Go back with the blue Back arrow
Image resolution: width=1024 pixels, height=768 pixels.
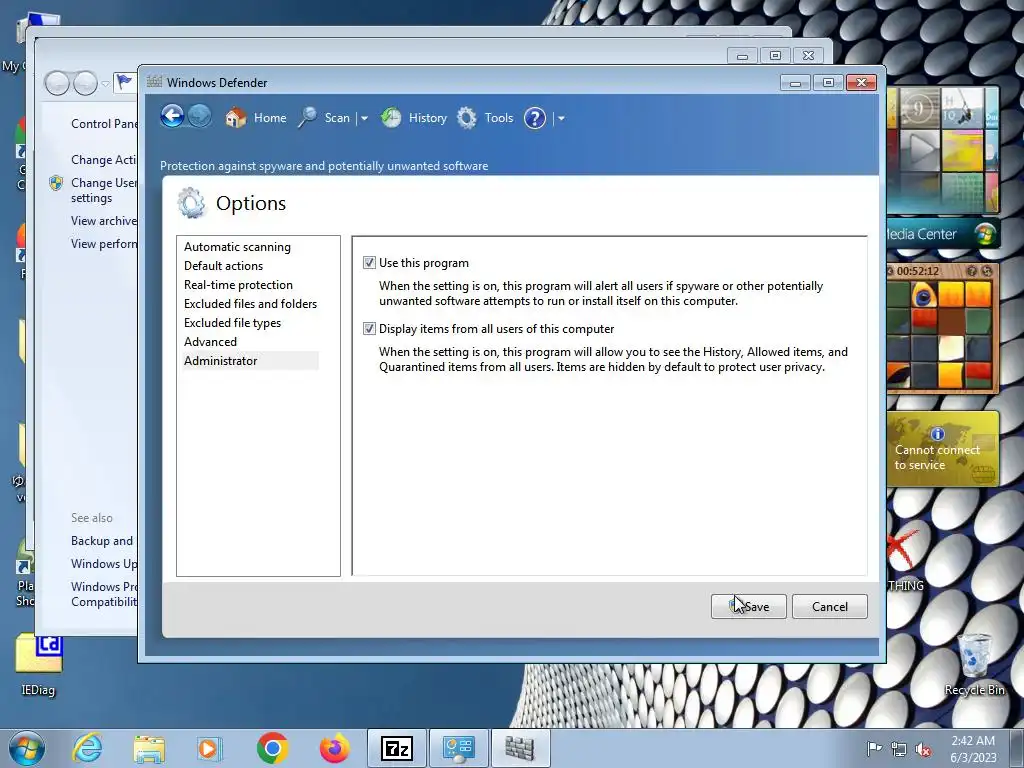[172, 117]
